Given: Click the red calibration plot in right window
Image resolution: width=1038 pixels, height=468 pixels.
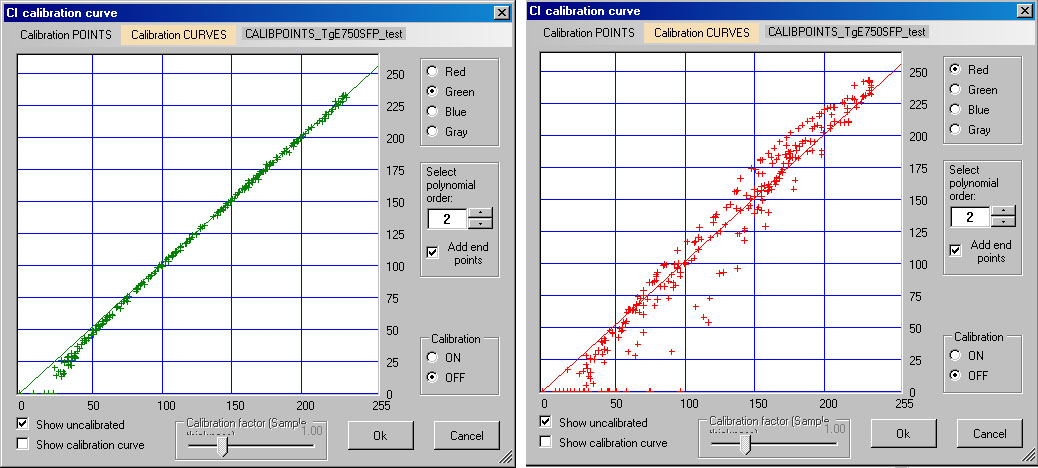Looking at the screenshot, I should click(x=720, y=222).
